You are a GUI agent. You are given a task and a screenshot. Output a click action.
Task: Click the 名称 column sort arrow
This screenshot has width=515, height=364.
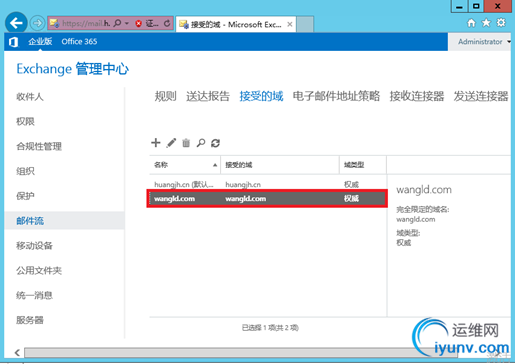215,165
